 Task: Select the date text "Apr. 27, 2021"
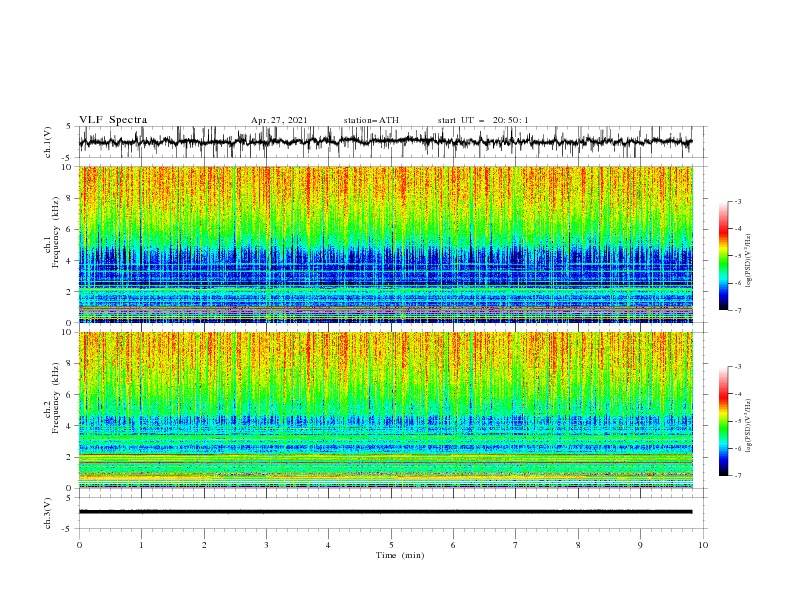click(279, 120)
